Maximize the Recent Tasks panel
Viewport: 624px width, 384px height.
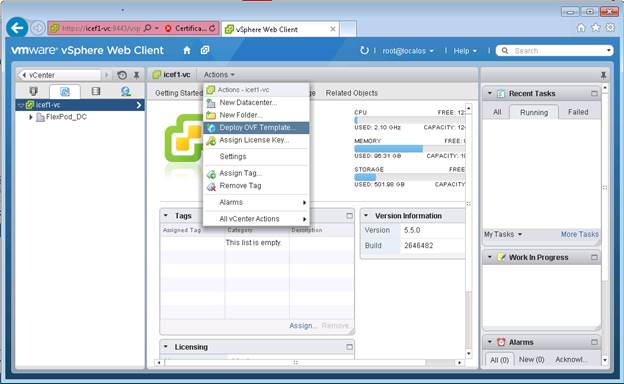click(x=594, y=94)
